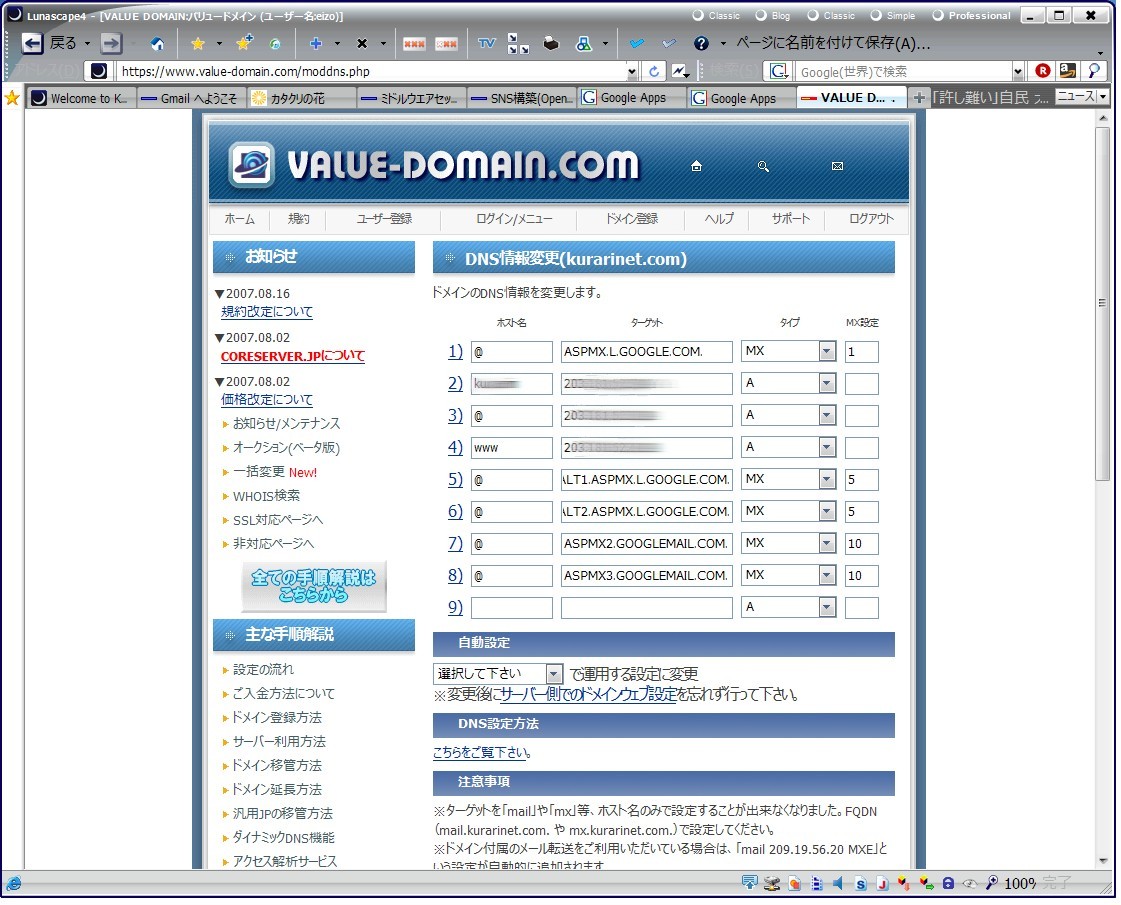Go back with the 戻る arrow button
The height and width of the screenshot is (905, 1121).
pos(33,44)
